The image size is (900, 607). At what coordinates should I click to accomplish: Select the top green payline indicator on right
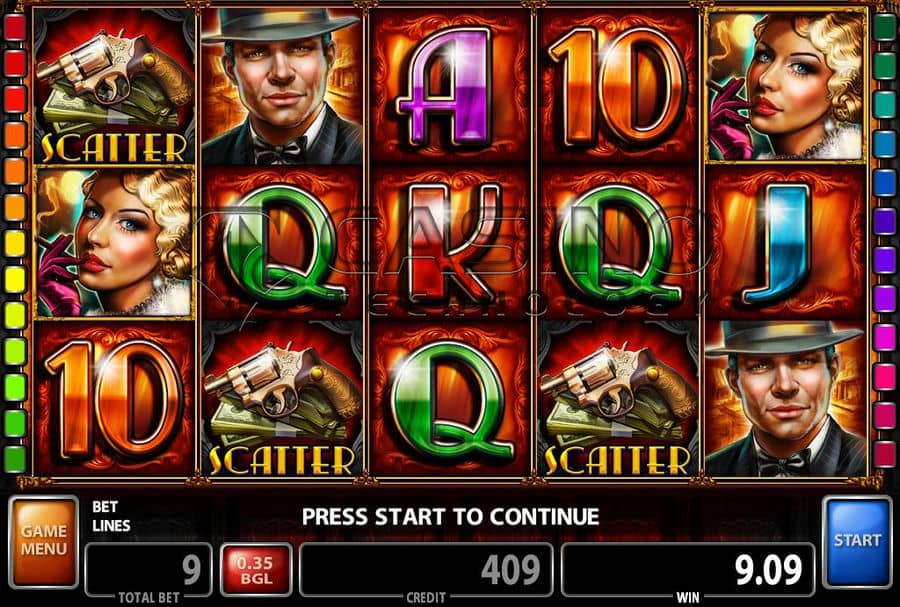[x=885, y=28]
